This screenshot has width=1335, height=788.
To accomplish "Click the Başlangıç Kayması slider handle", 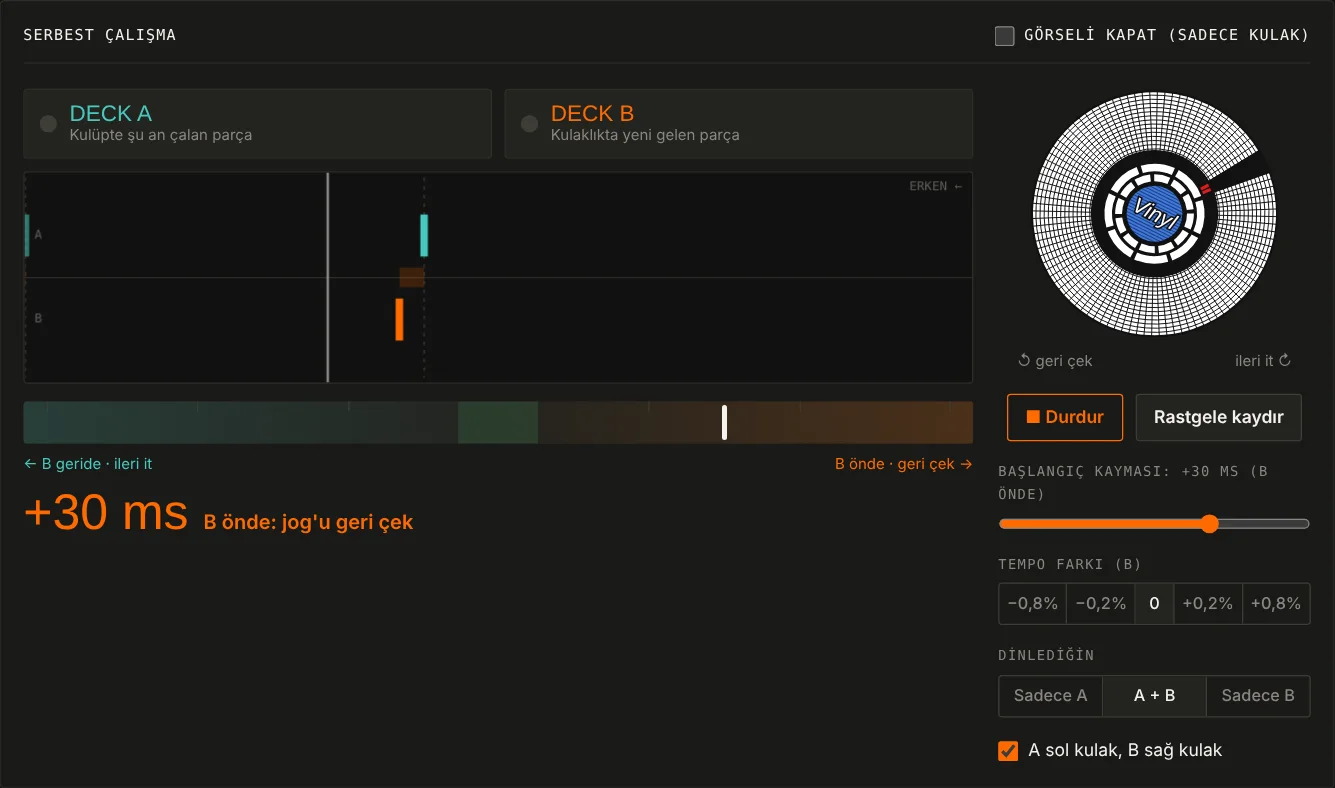I will 1209,524.
